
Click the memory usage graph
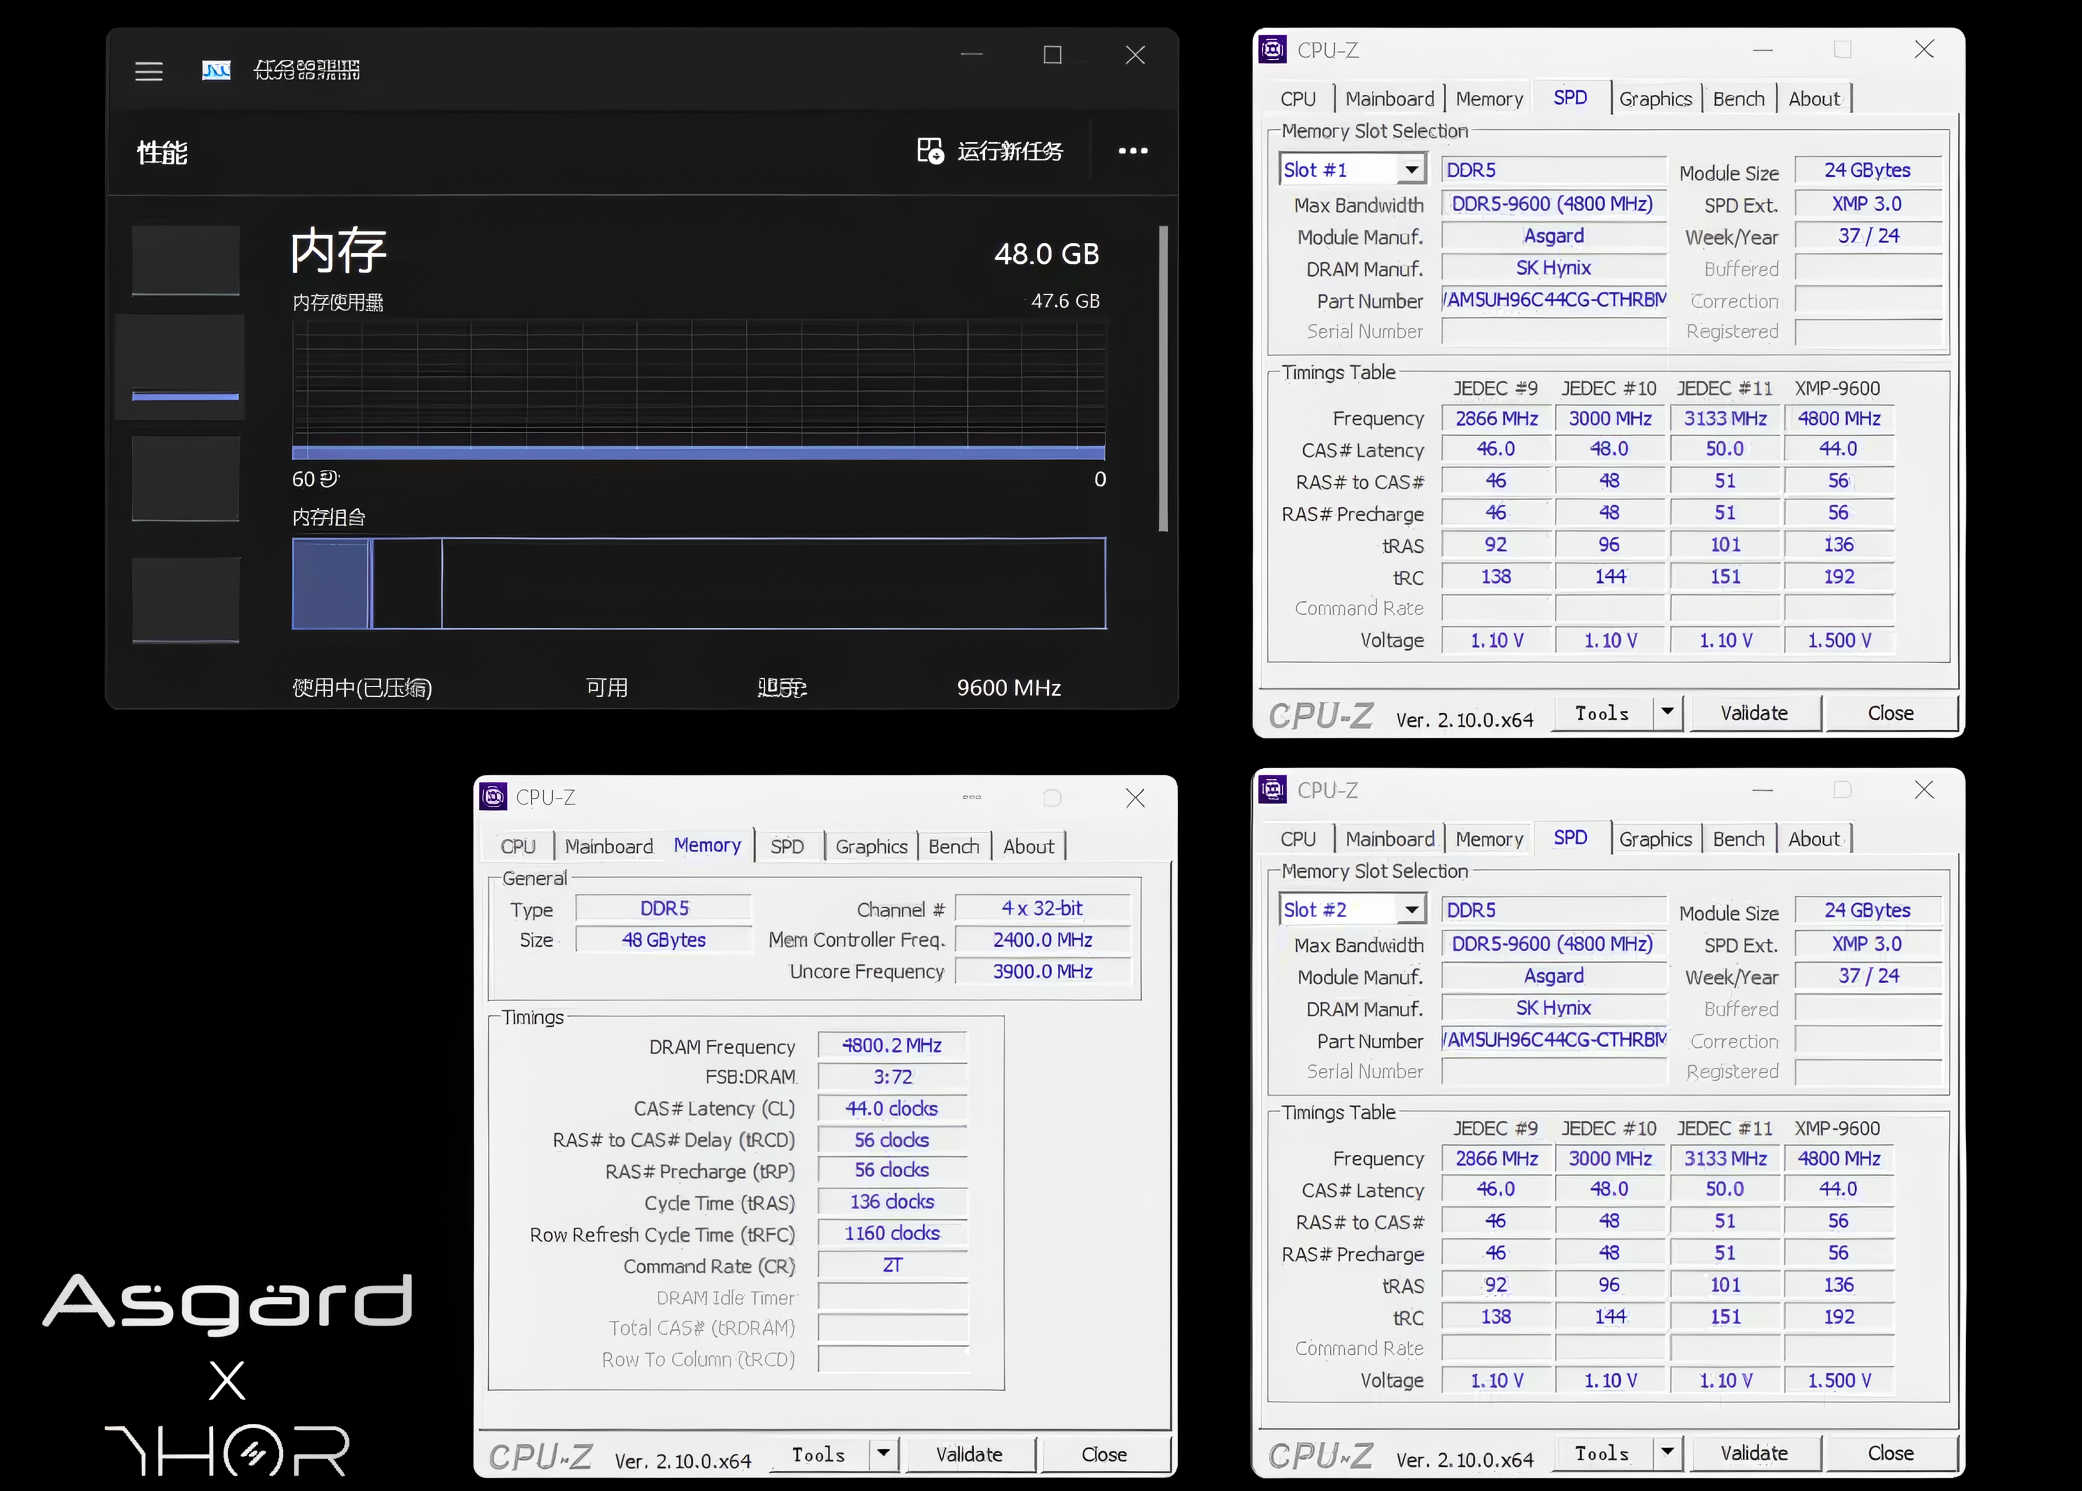click(699, 390)
